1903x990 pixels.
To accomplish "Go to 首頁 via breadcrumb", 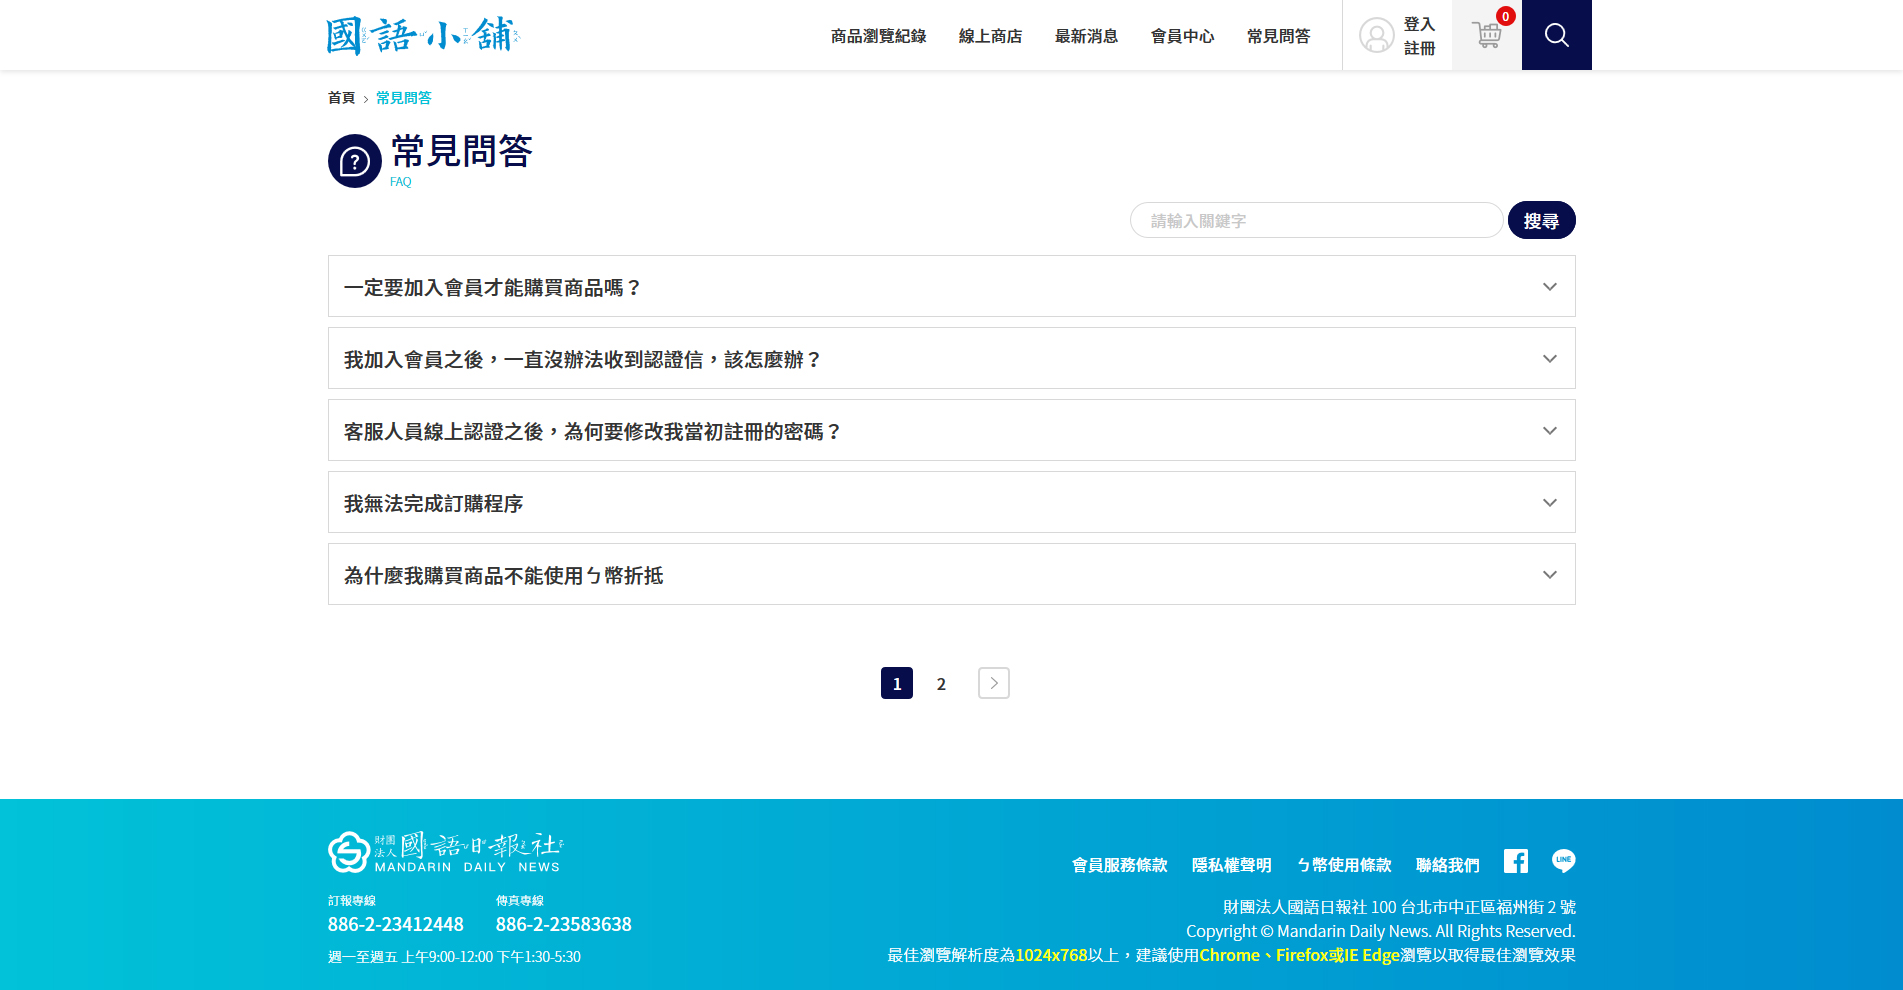I will (341, 98).
